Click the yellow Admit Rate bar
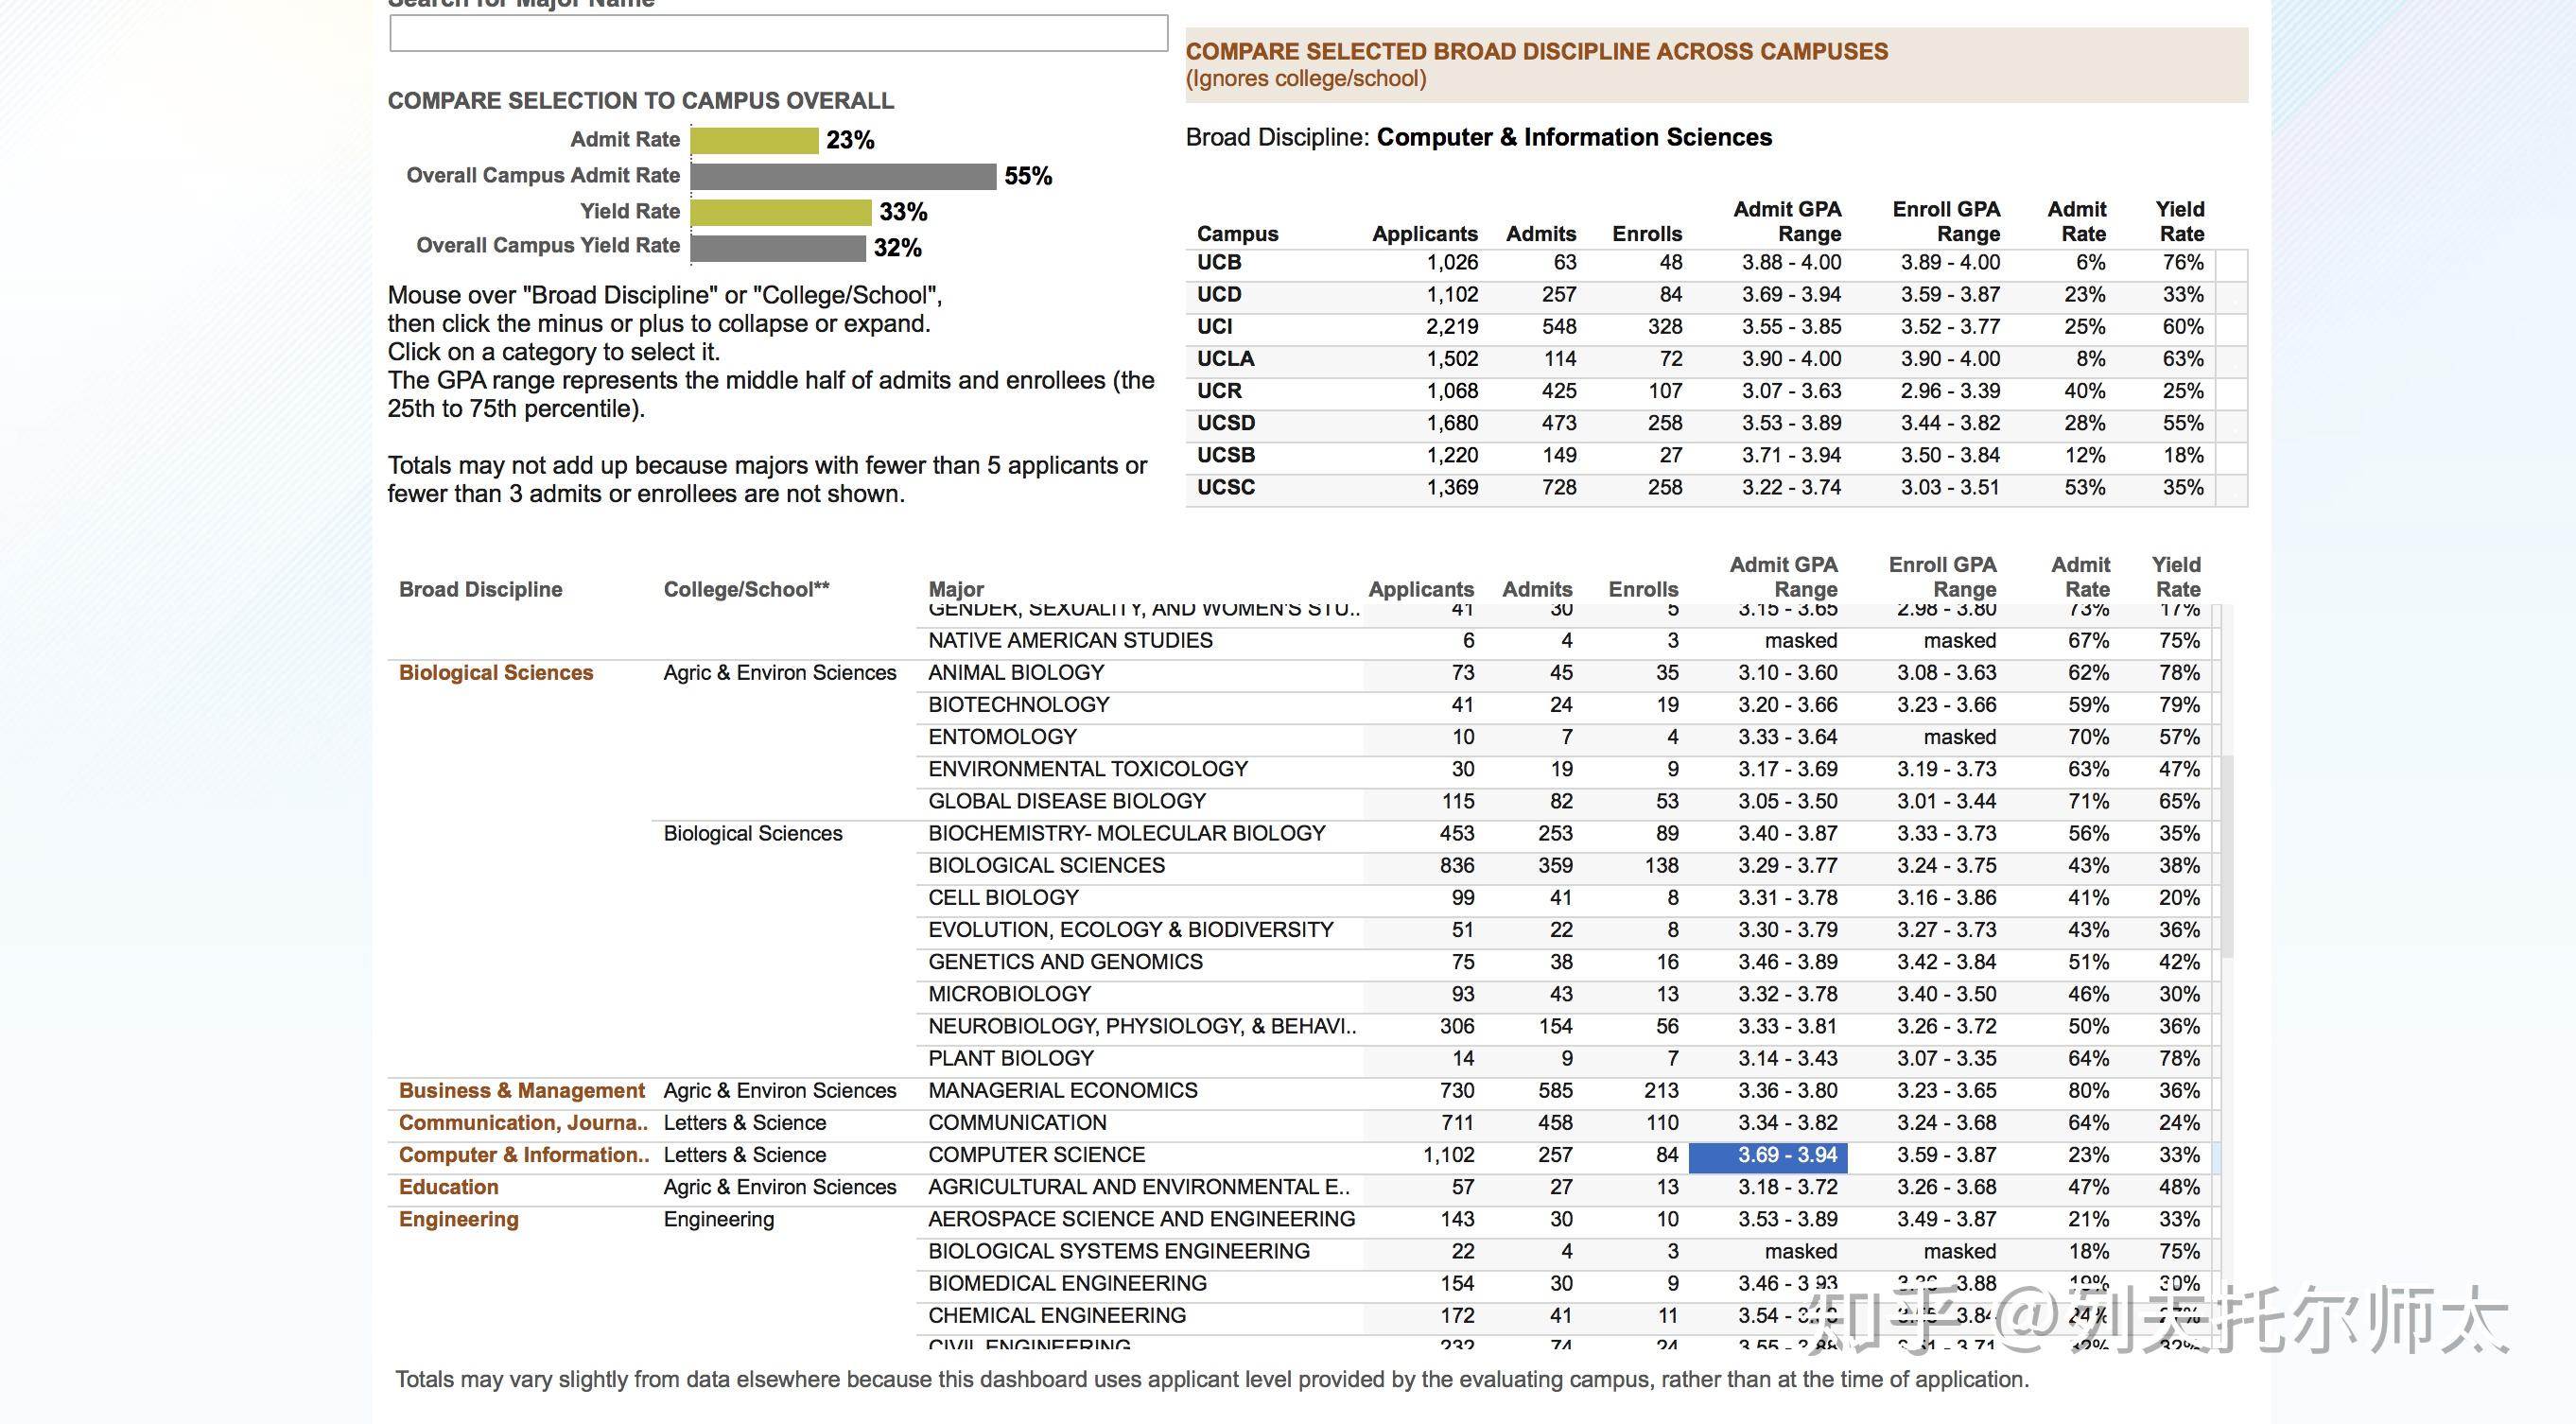The width and height of the screenshot is (2576, 1424). click(x=754, y=141)
